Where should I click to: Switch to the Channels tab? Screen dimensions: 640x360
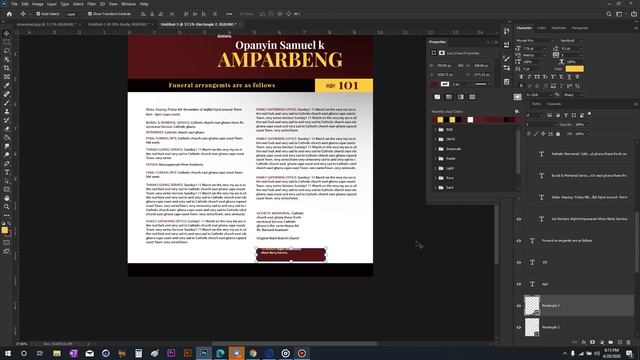pos(554,104)
